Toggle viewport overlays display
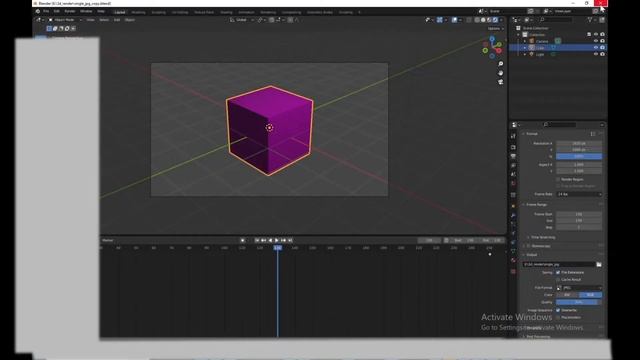Screen dimensions: 640x360 454,20
